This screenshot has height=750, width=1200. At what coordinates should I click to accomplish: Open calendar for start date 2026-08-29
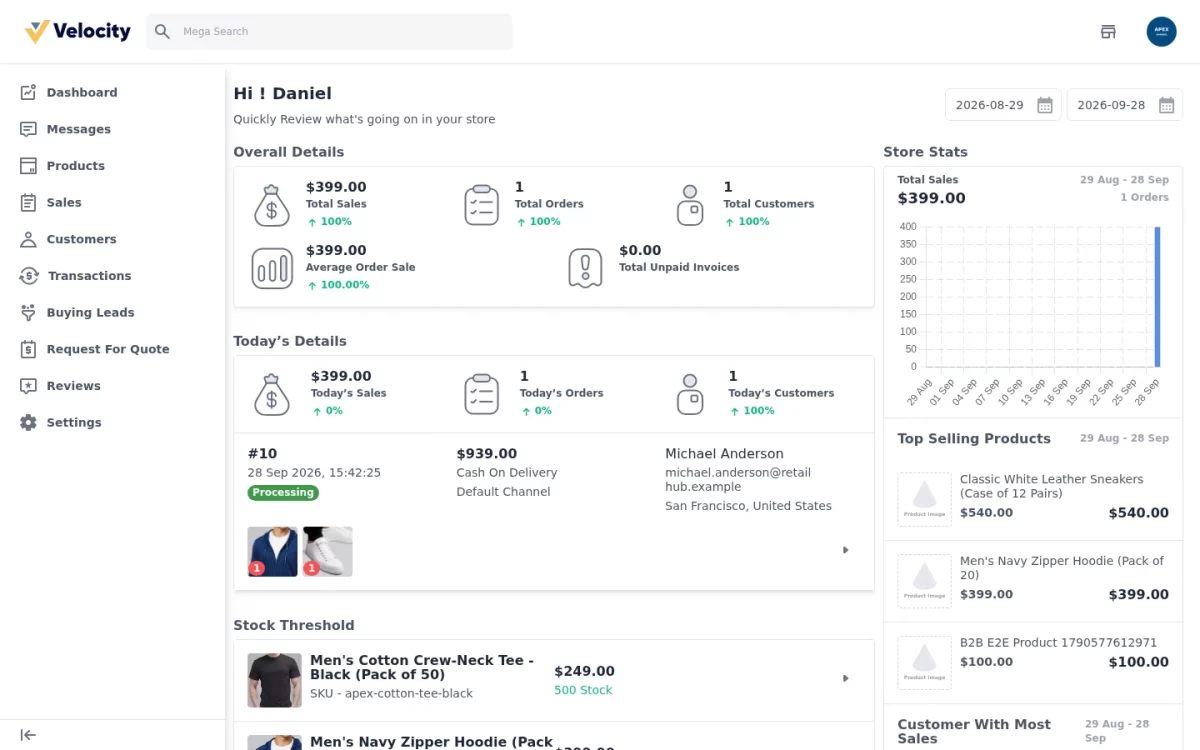coord(1044,105)
